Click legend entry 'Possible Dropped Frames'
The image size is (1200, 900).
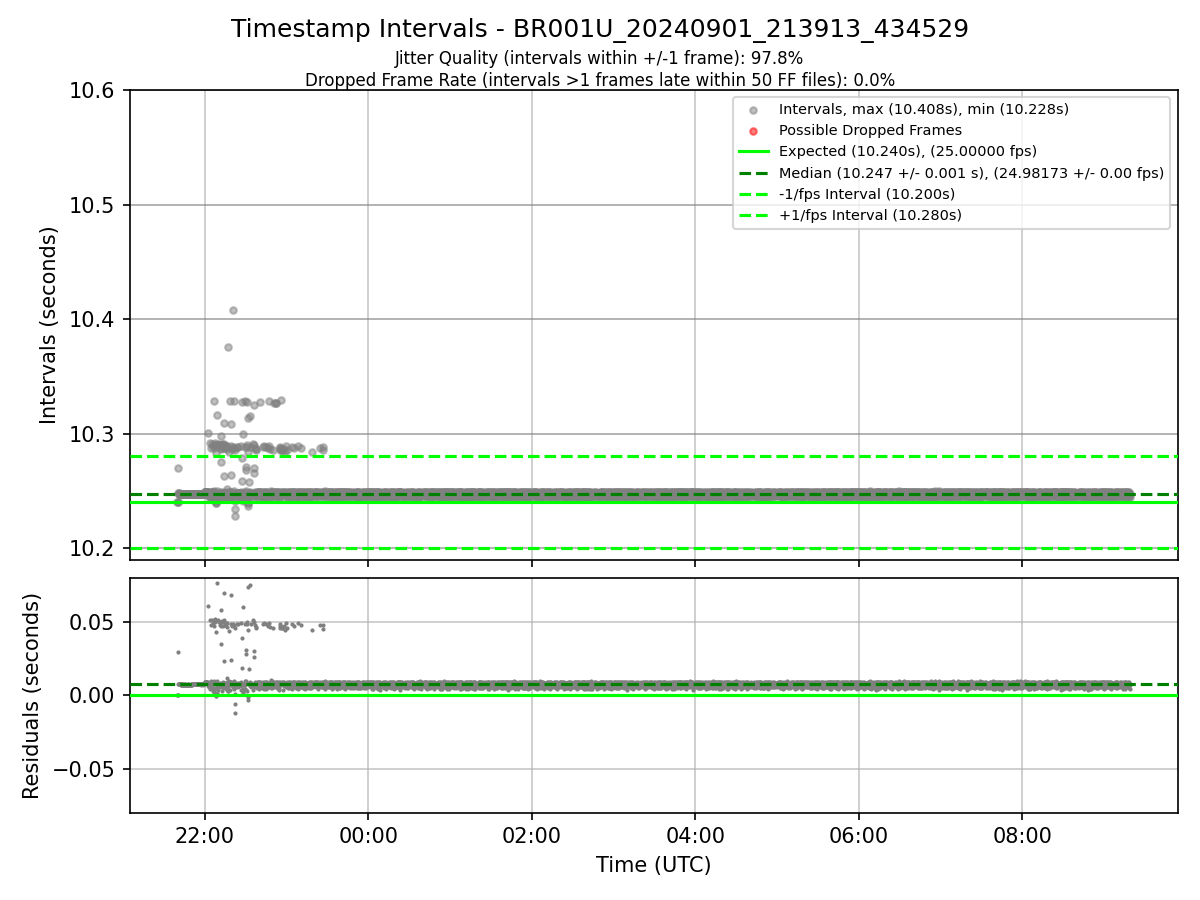[x=870, y=130]
